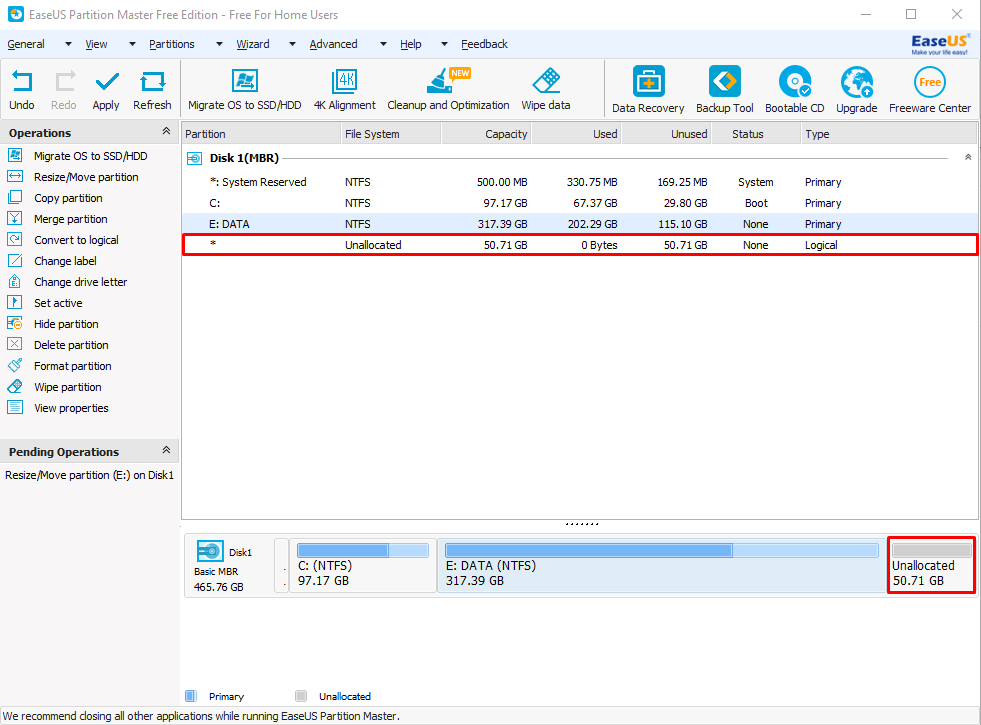Select Wipe partition operation

click(x=68, y=387)
